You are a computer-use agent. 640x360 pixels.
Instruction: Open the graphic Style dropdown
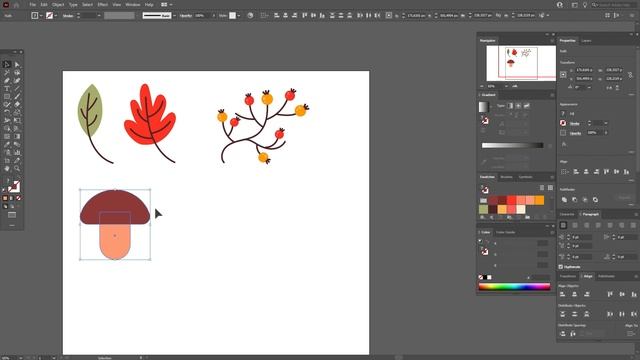pos(239,16)
